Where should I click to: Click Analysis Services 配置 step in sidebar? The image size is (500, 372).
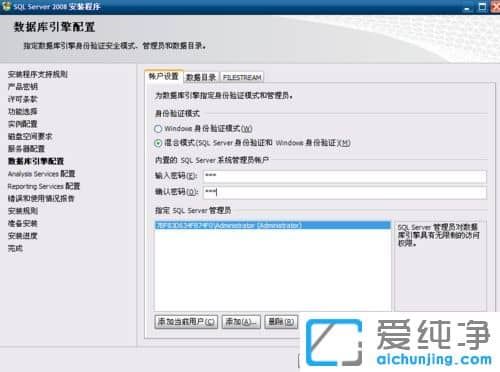pyautogui.click(x=42, y=174)
